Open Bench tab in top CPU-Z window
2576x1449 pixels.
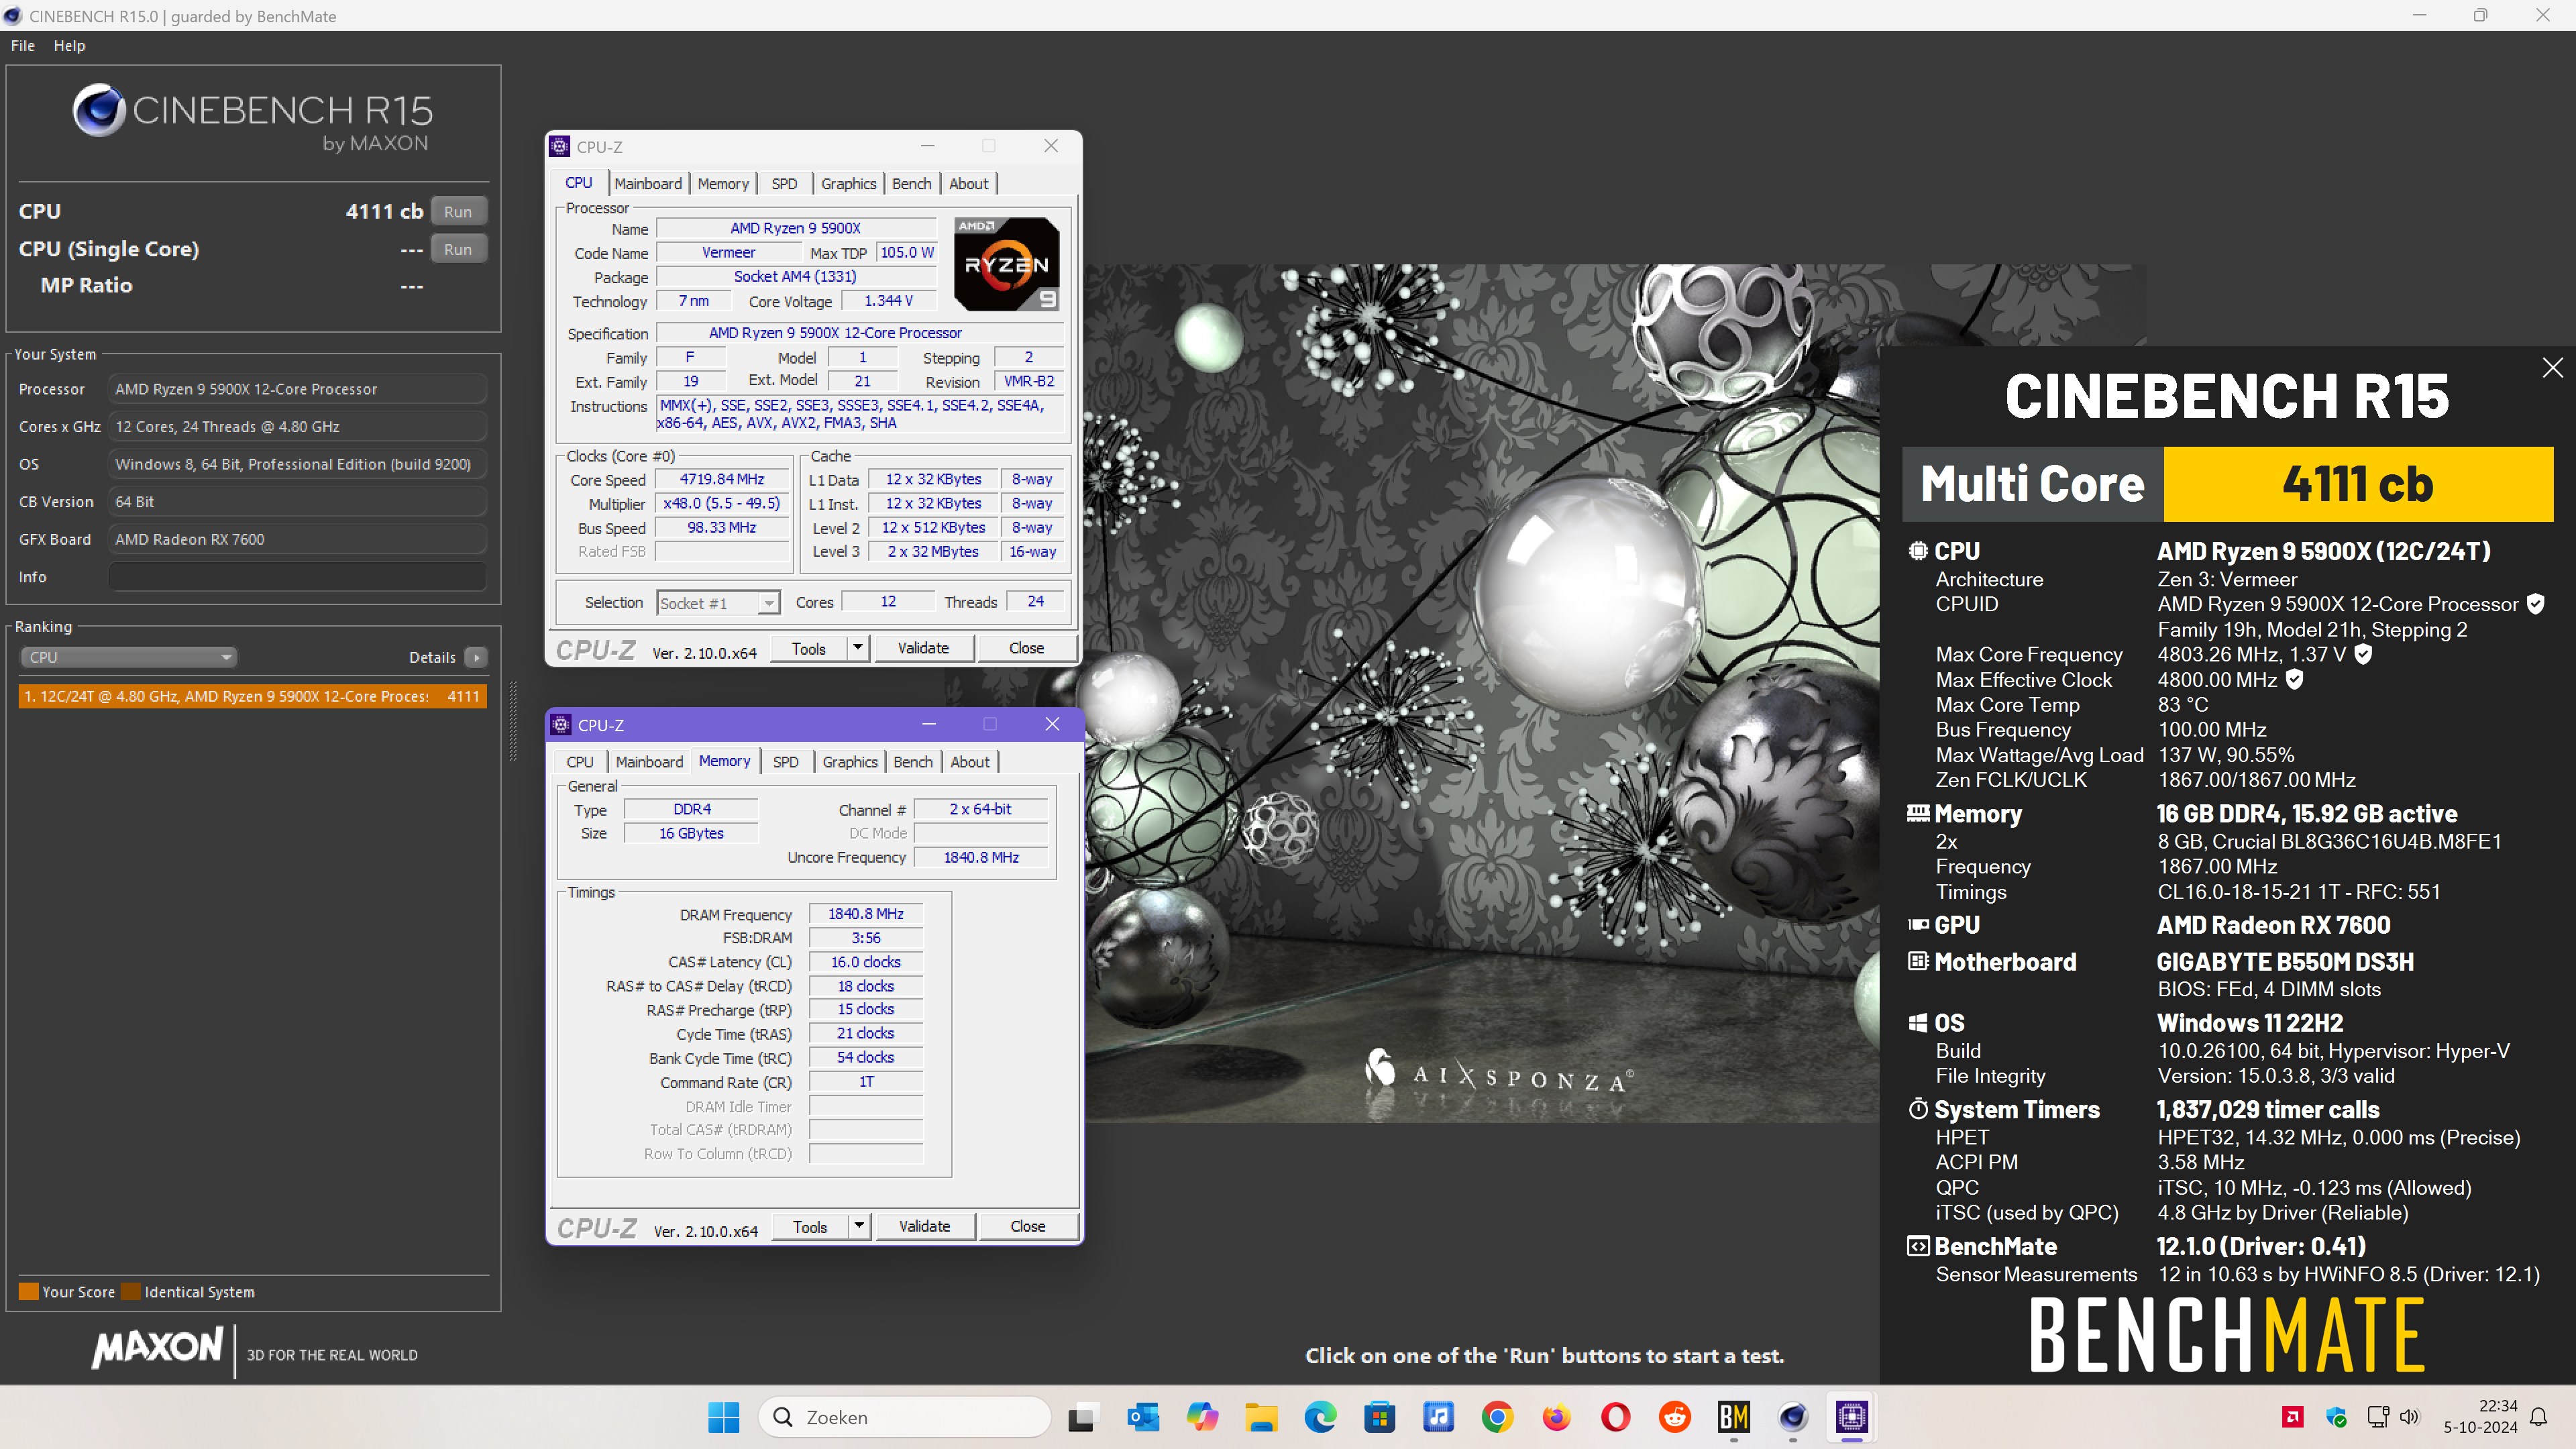pyautogui.click(x=911, y=184)
